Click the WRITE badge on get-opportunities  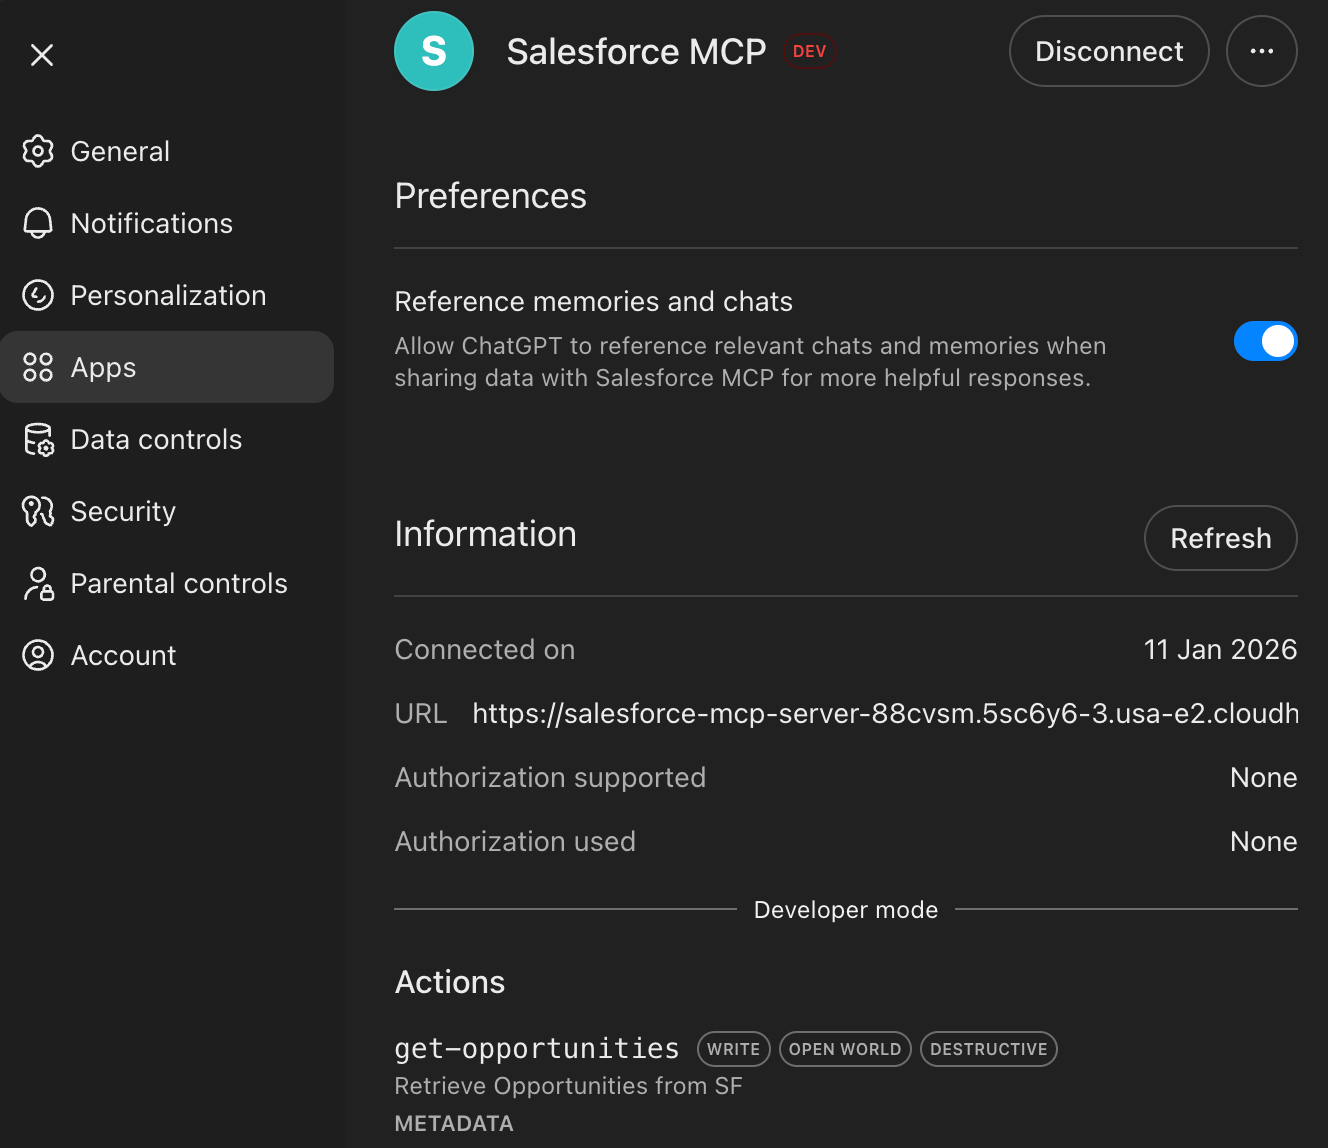733,1048
